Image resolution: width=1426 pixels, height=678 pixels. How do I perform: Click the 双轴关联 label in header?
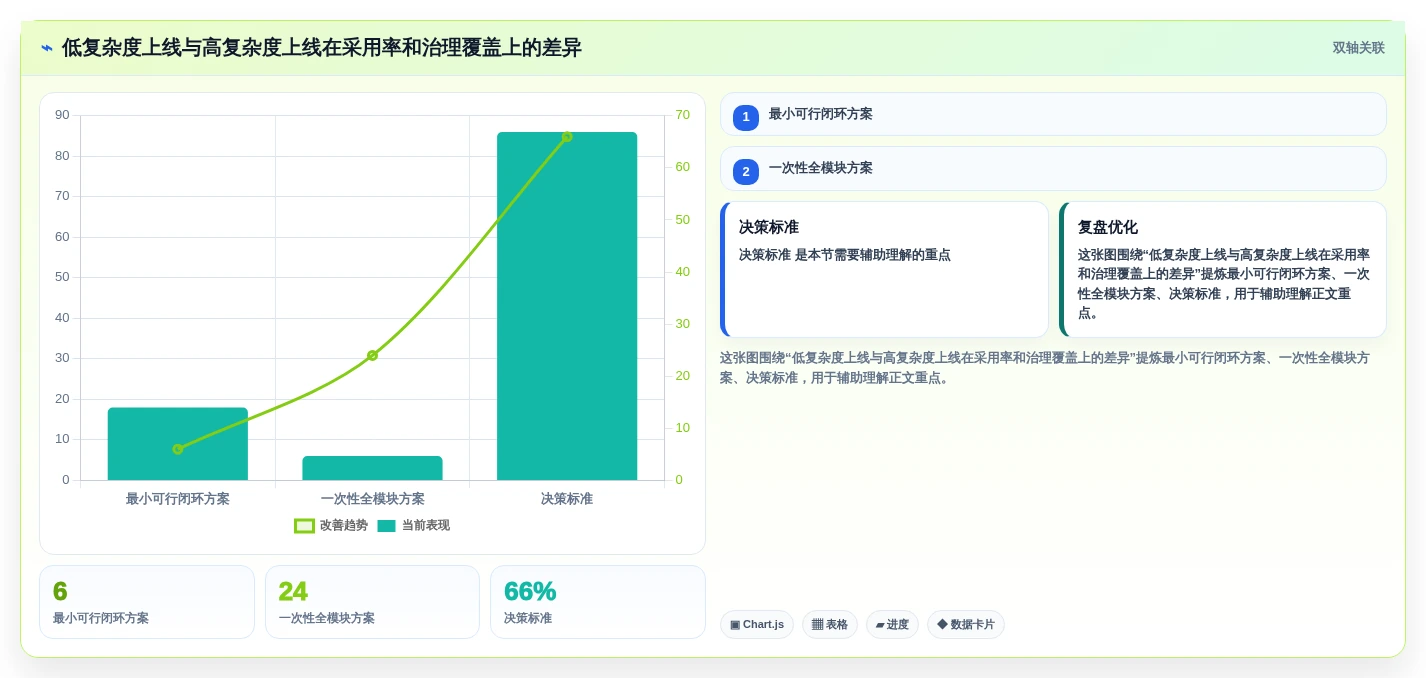click(1358, 48)
